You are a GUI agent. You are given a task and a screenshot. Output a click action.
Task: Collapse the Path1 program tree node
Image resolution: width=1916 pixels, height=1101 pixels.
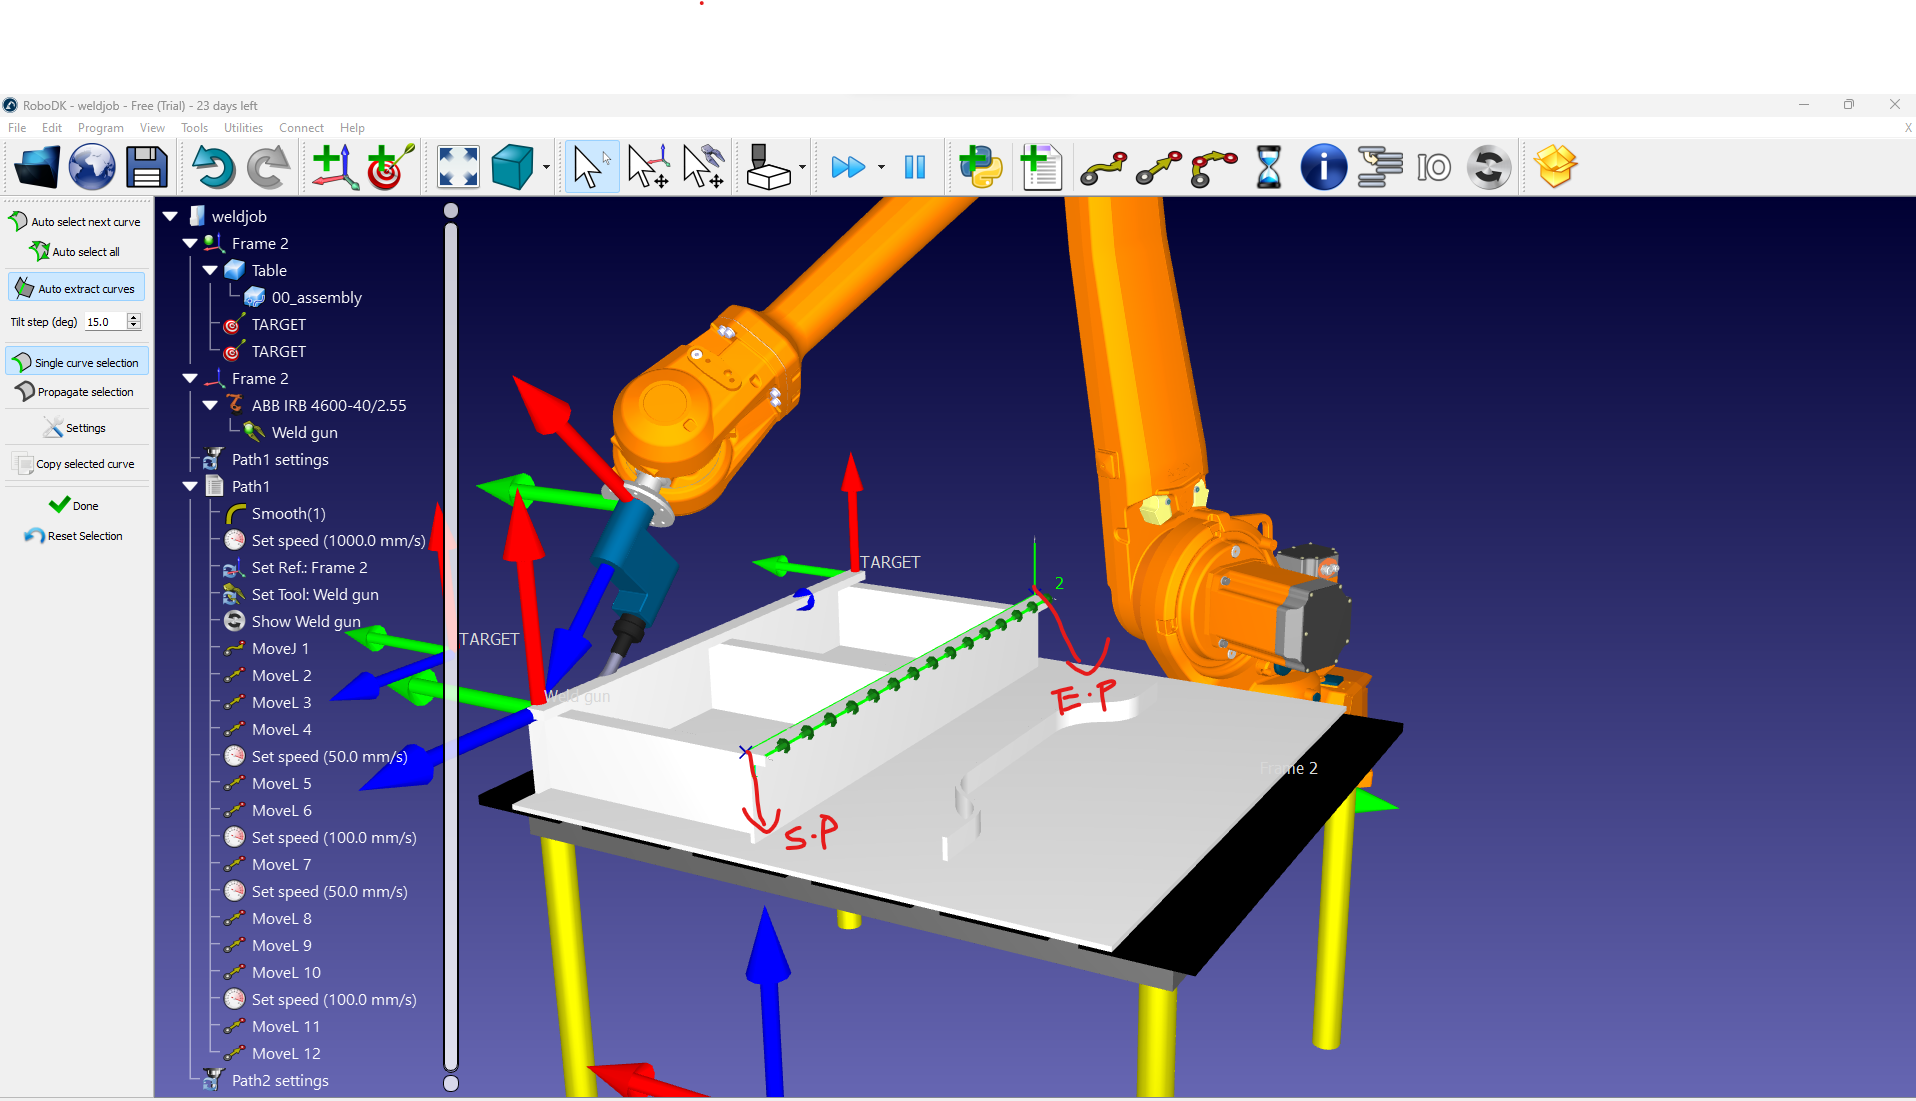point(190,487)
